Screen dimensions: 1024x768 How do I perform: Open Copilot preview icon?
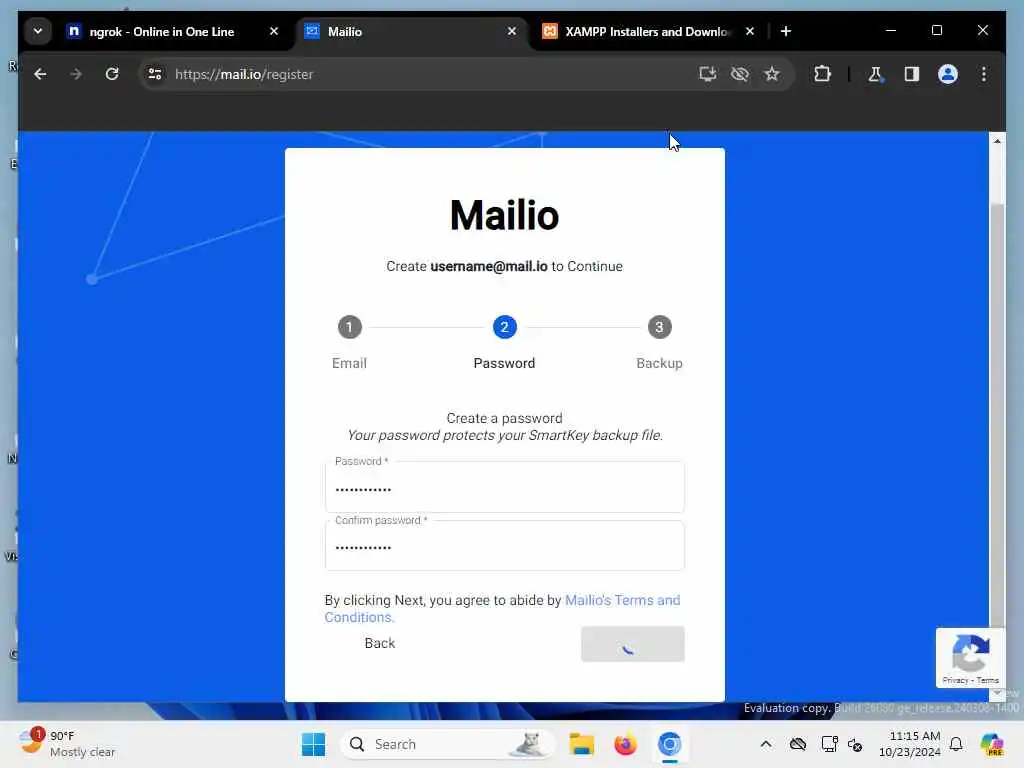pos(991,744)
